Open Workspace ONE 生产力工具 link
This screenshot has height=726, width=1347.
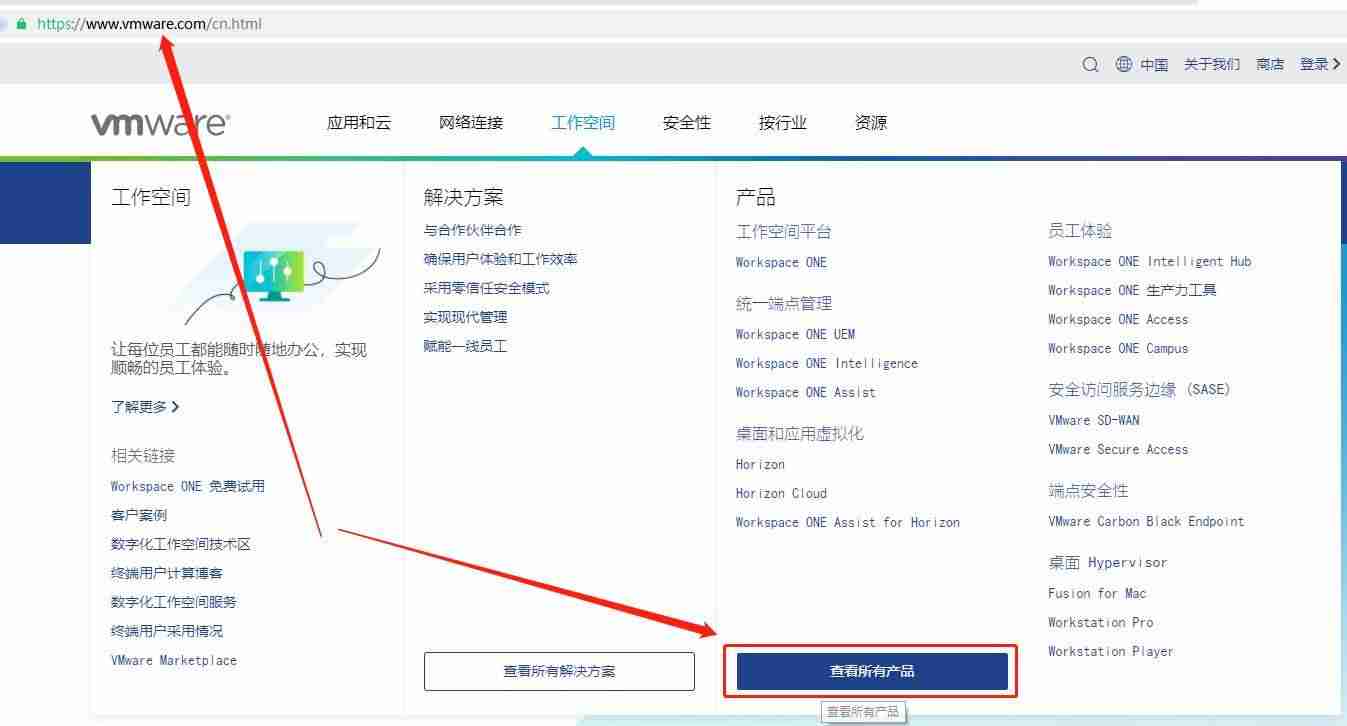pos(1132,290)
